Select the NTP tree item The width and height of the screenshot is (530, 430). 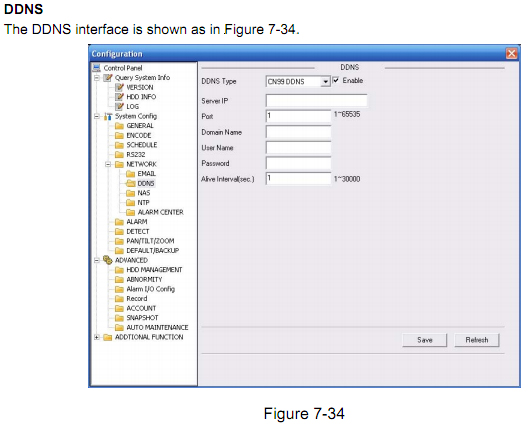tap(143, 202)
